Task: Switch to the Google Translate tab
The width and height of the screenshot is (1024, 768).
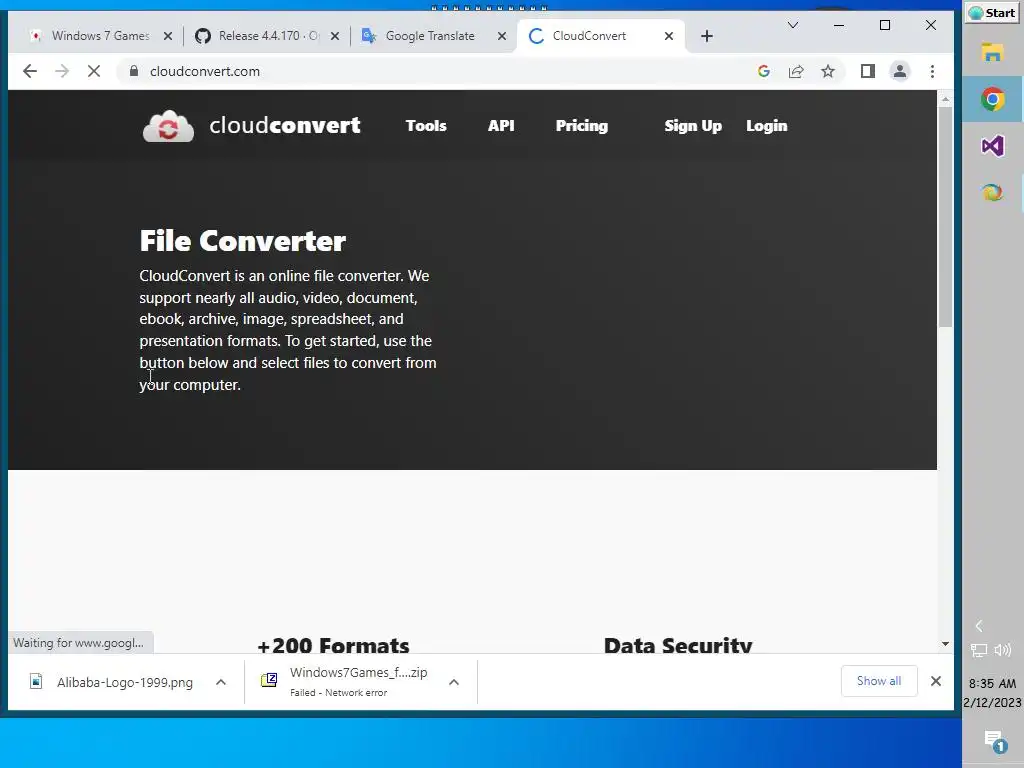Action: click(430, 36)
